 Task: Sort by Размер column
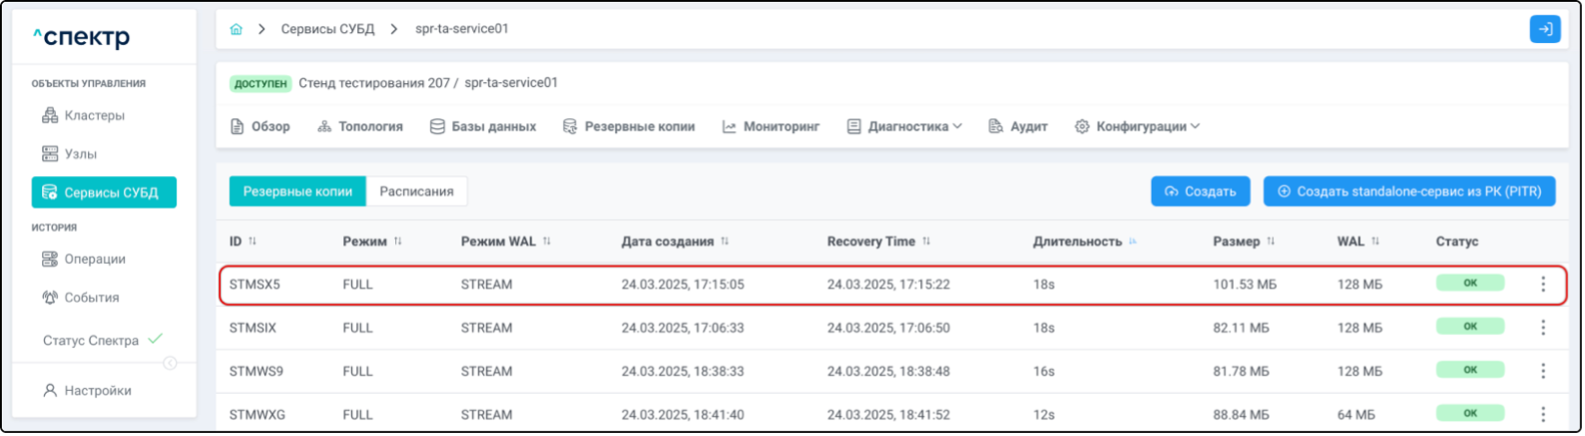pos(1270,241)
